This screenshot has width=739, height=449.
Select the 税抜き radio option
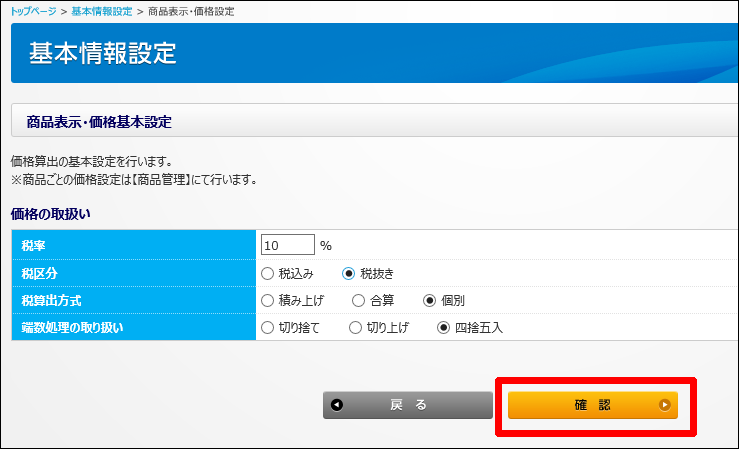349,273
